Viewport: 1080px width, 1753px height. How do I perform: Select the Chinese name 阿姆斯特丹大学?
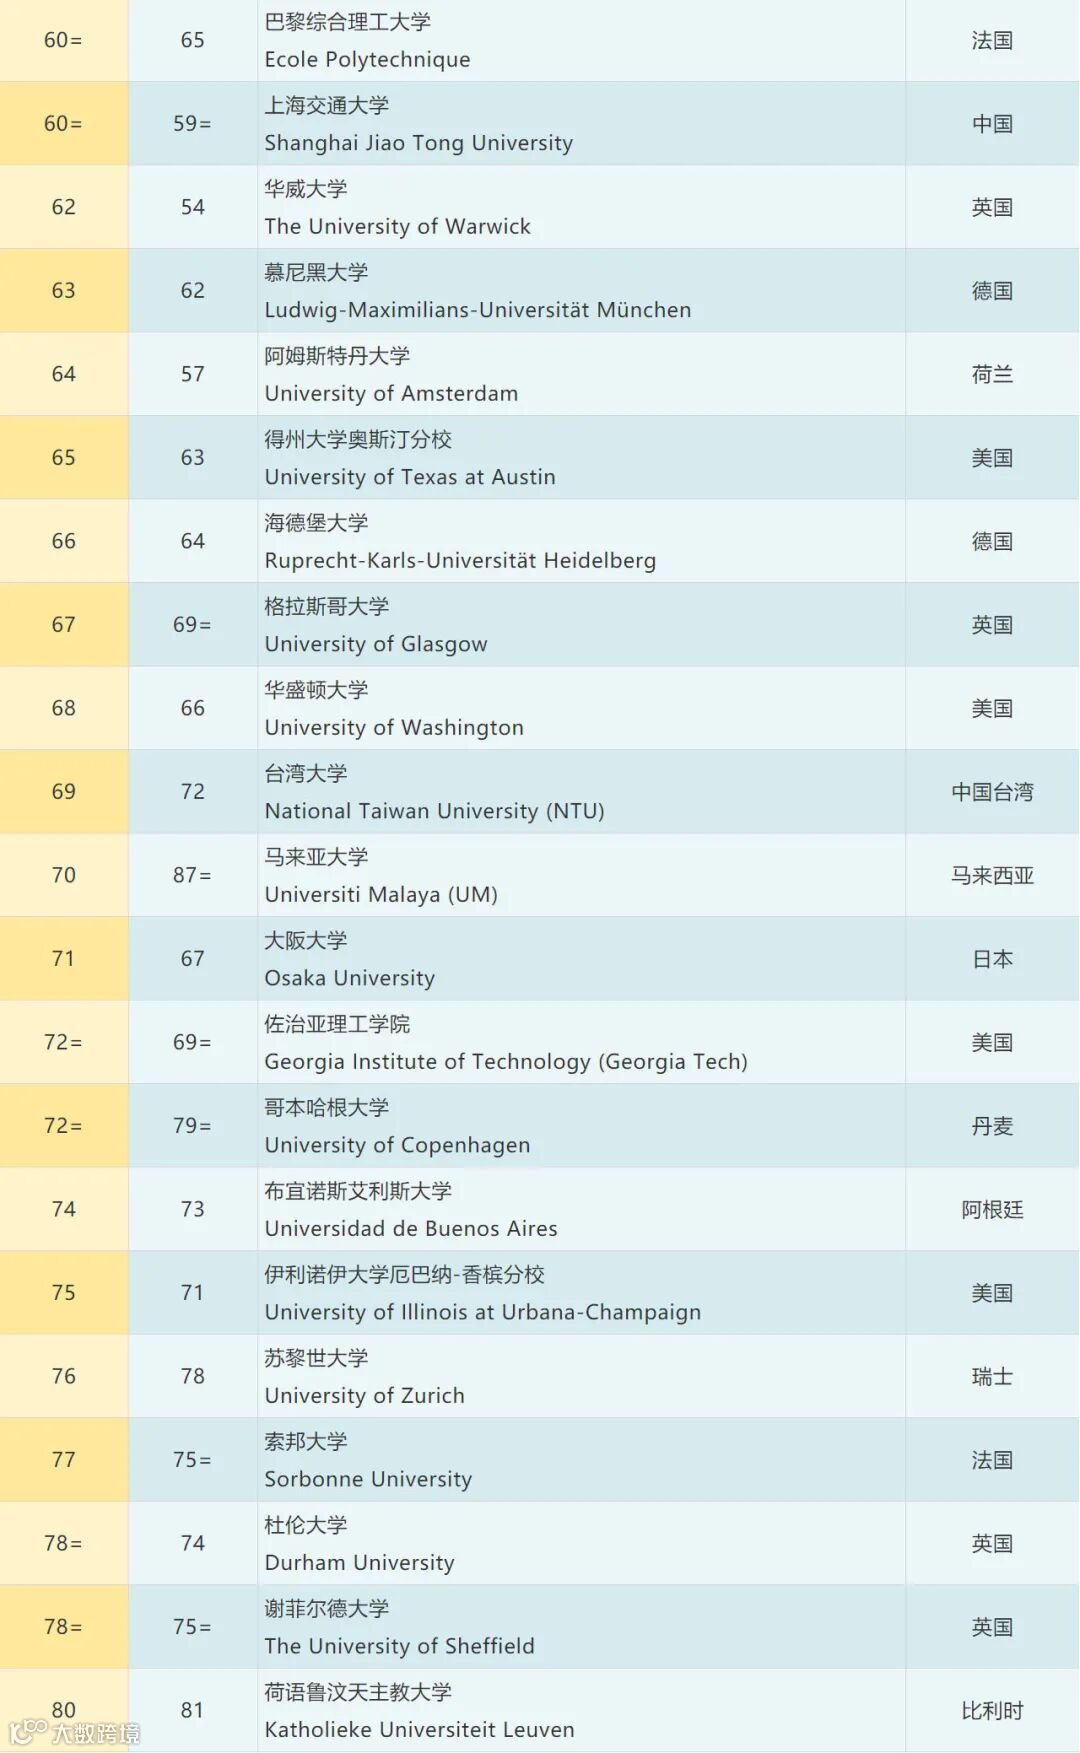click(337, 356)
